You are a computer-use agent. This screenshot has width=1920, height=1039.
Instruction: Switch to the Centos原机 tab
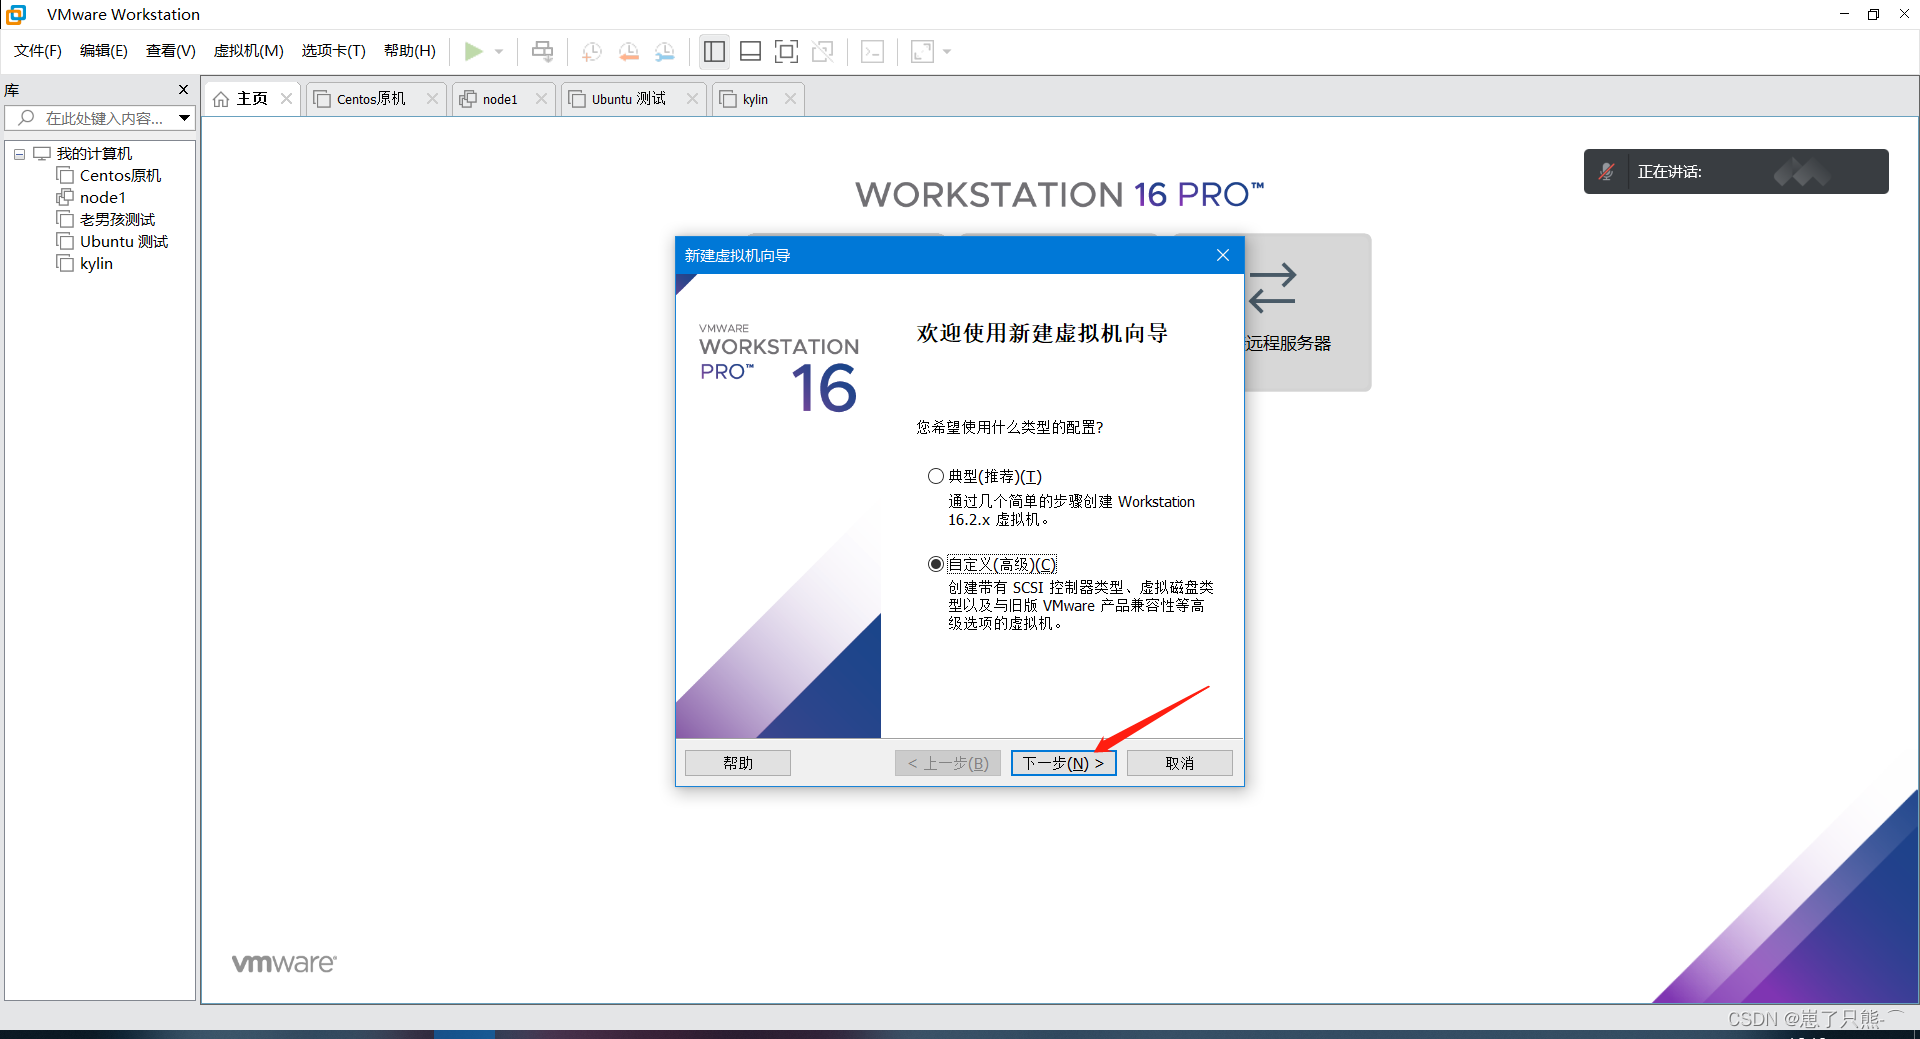click(x=371, y=99)
